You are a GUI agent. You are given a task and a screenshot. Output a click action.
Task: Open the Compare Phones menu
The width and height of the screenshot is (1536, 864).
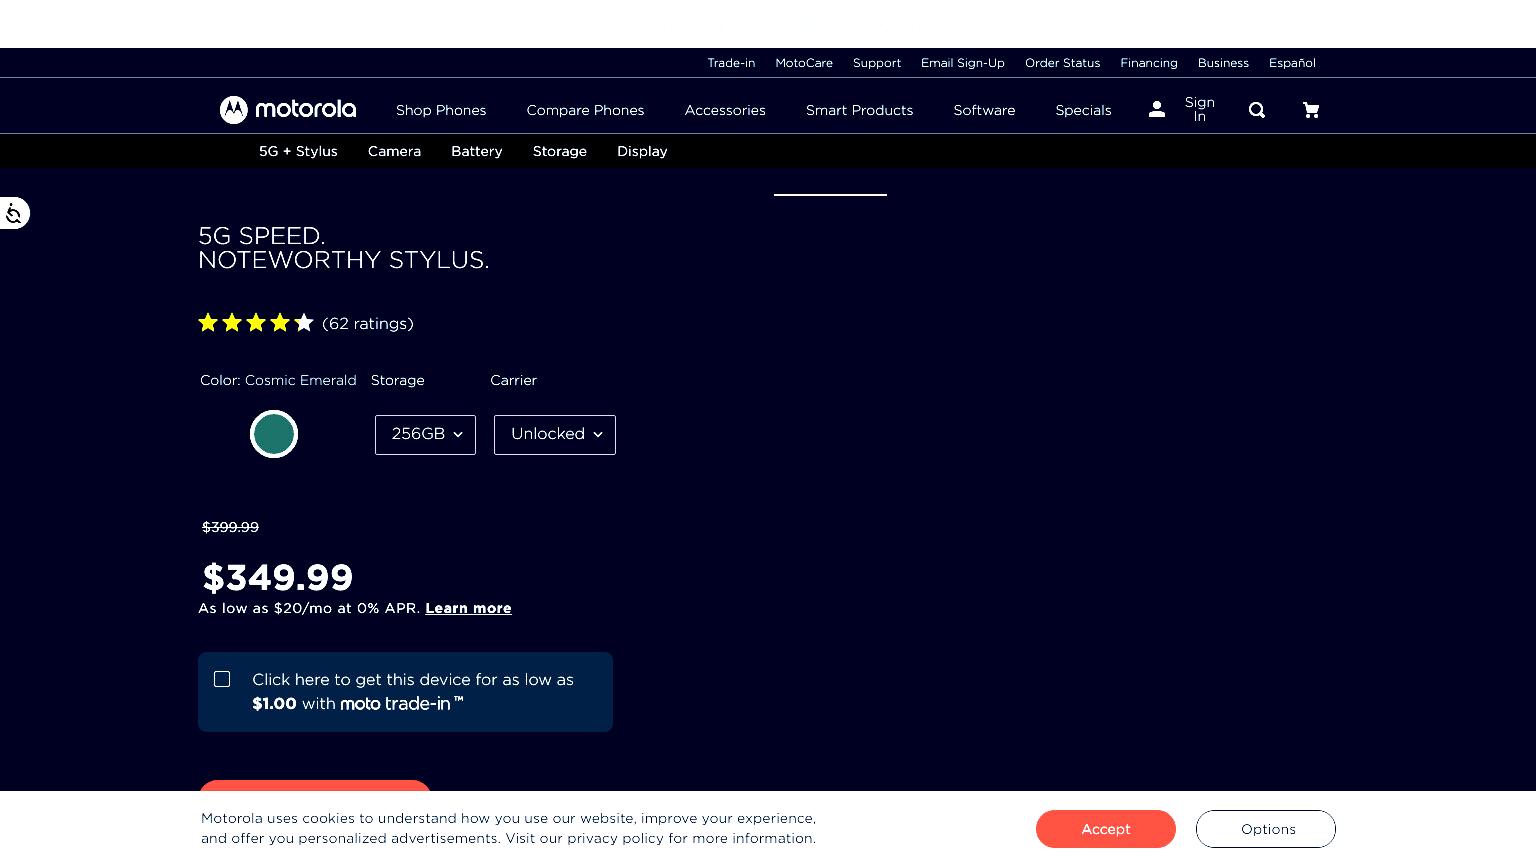pyautogui.click(x=585, y=110)
